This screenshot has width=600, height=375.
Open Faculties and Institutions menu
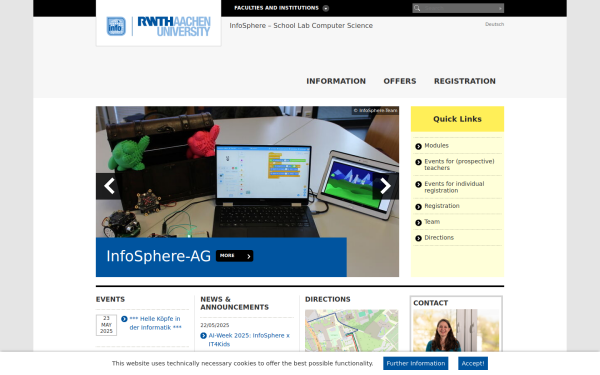coord(276,8)
